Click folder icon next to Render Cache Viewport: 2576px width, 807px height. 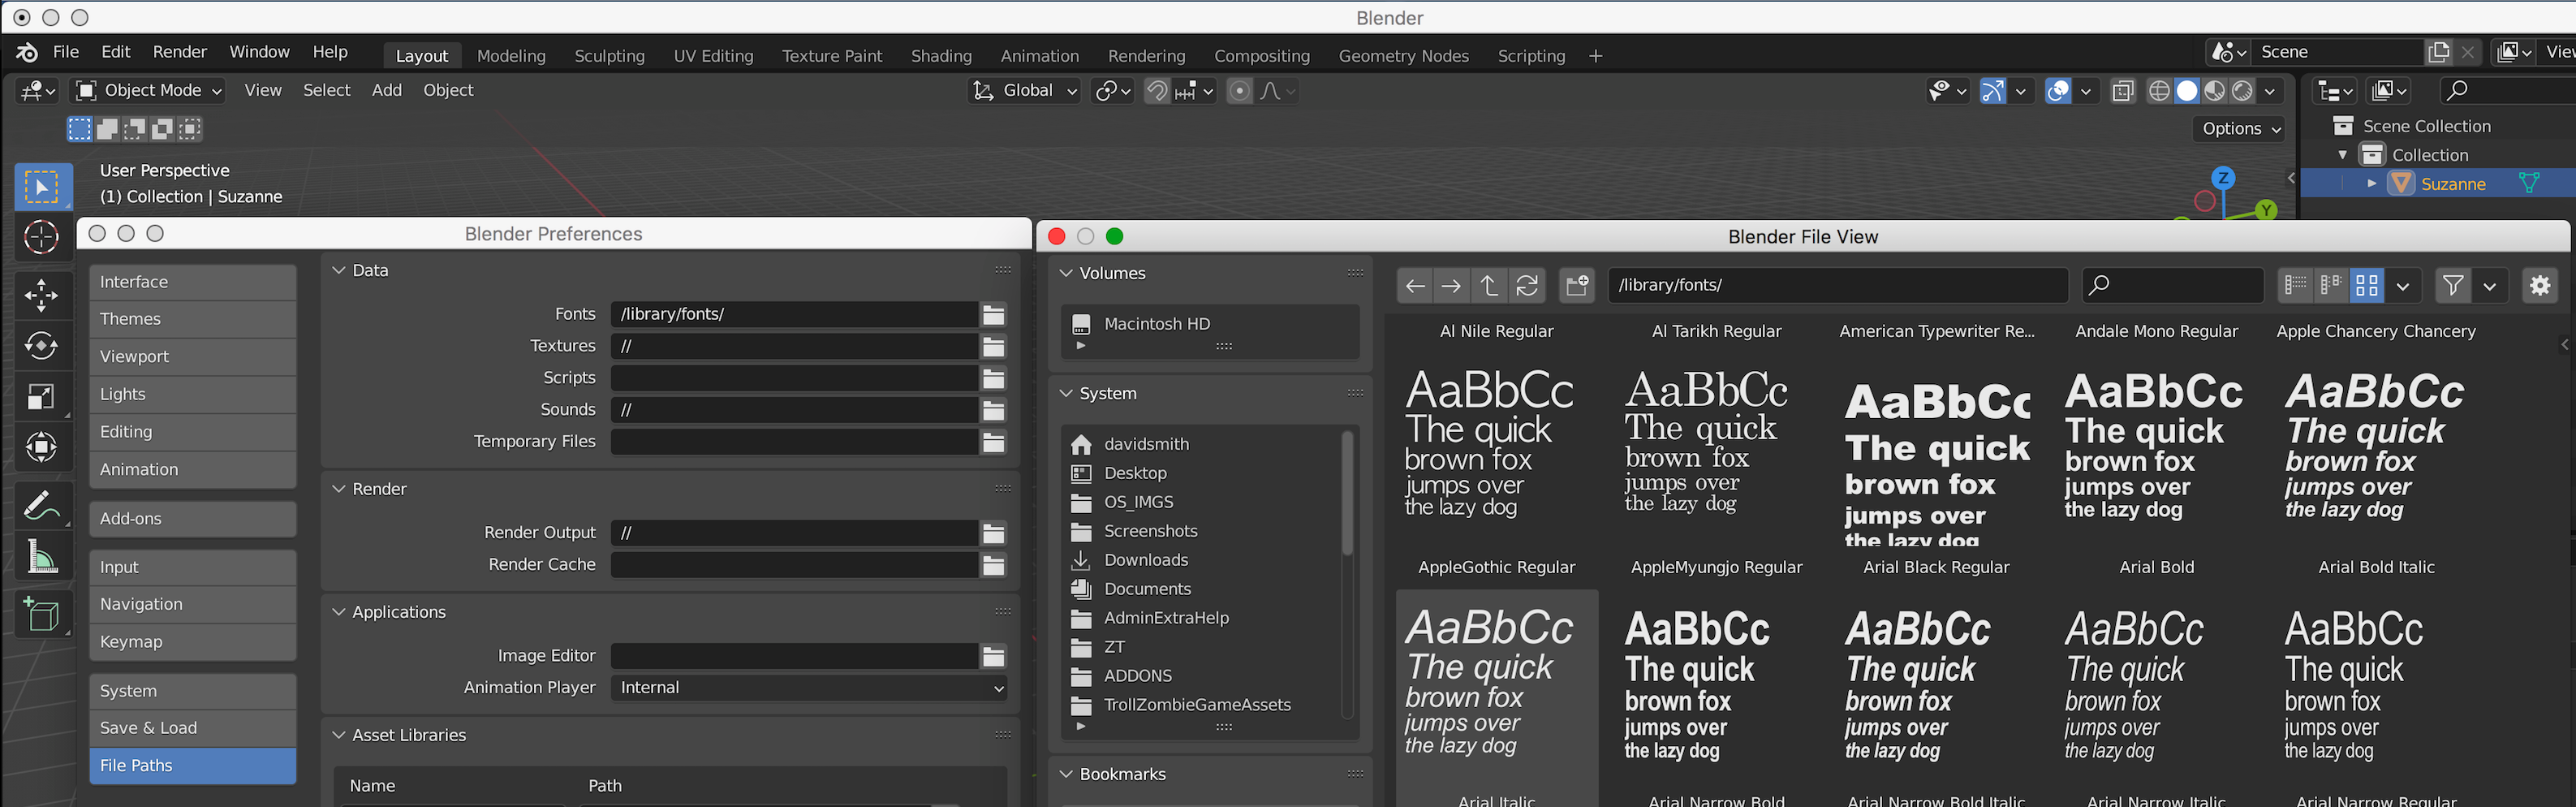[x=993, y=565]
